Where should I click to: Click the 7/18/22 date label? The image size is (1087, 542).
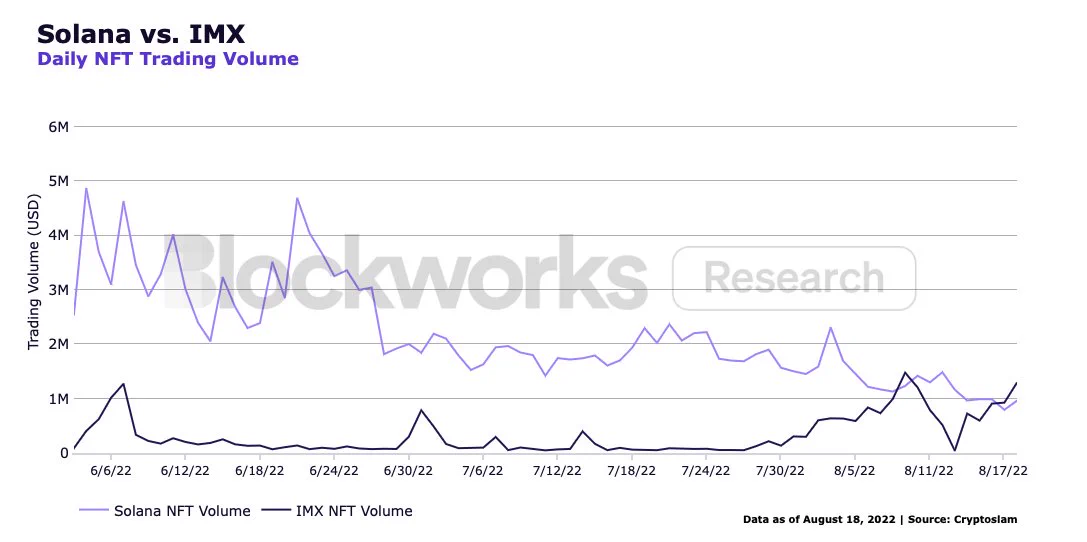tap(632, 471)
